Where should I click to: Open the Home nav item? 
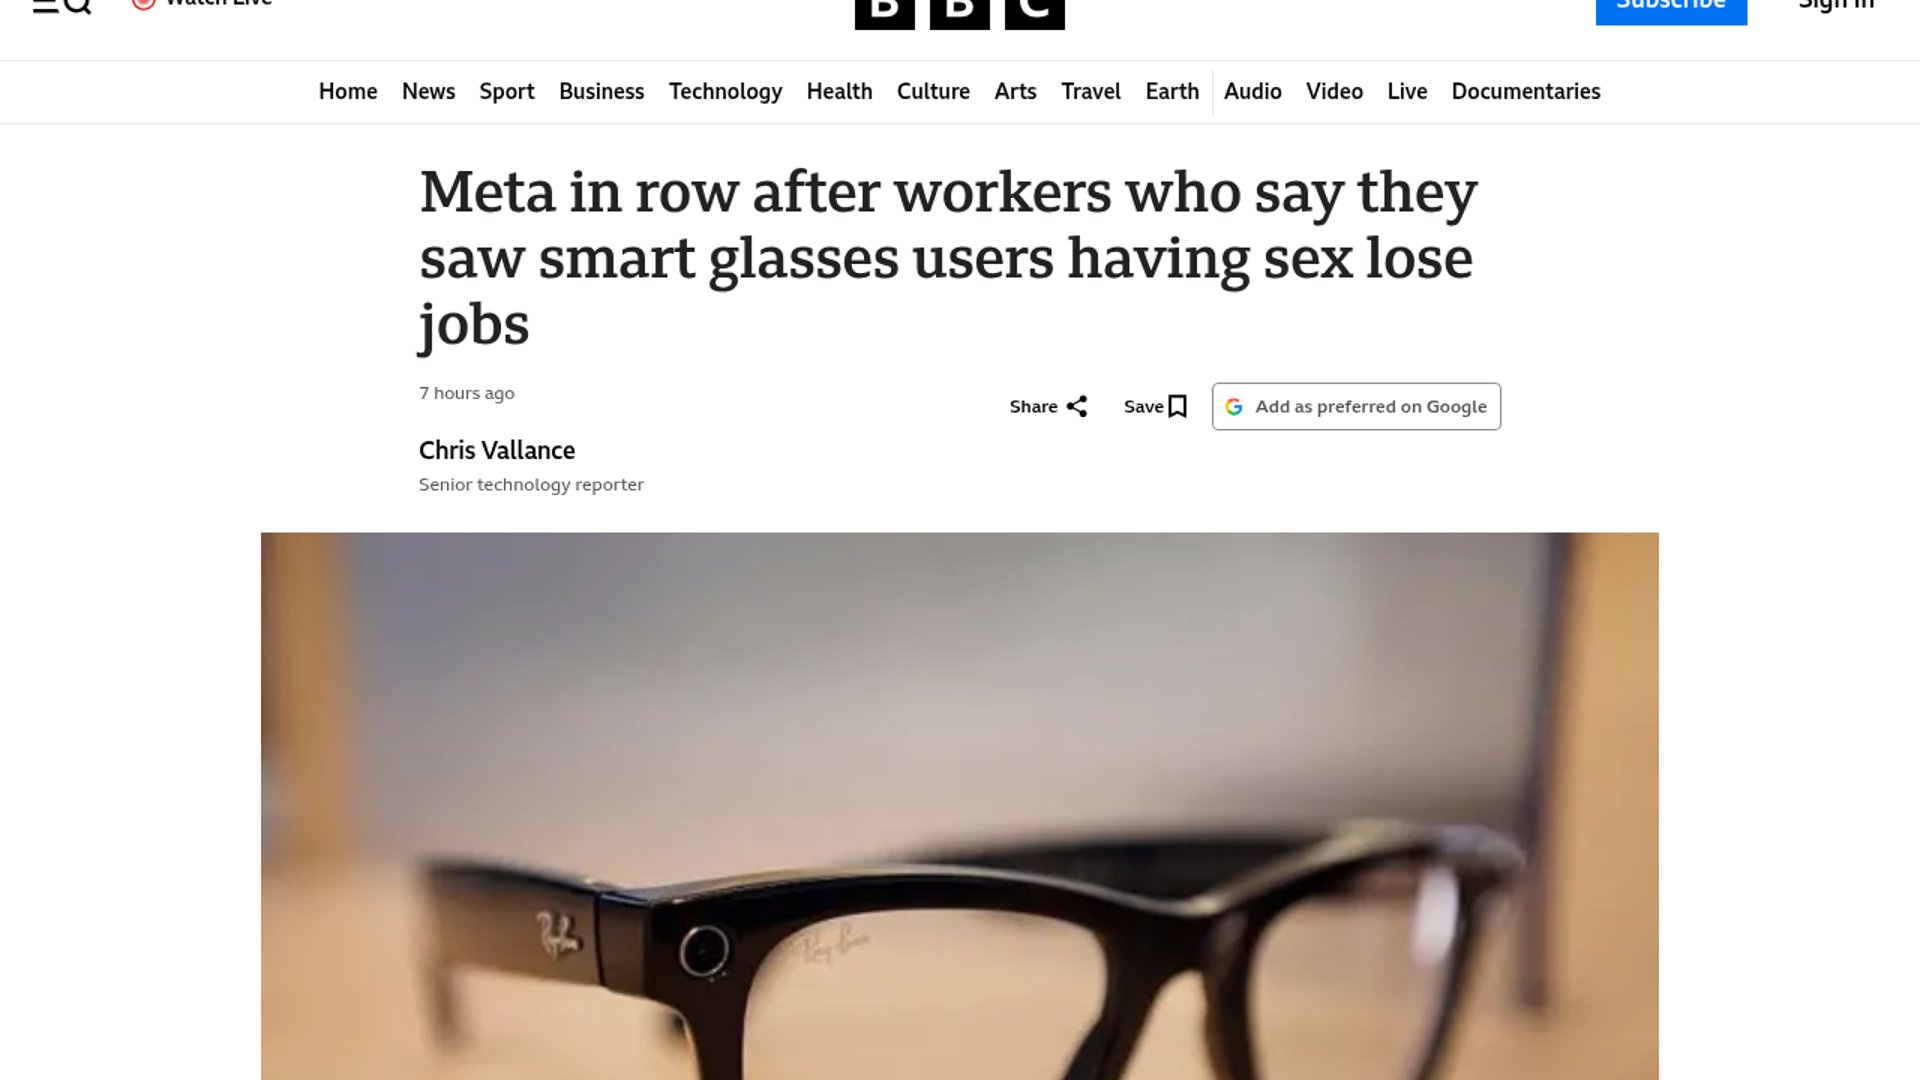pos(348,92)
